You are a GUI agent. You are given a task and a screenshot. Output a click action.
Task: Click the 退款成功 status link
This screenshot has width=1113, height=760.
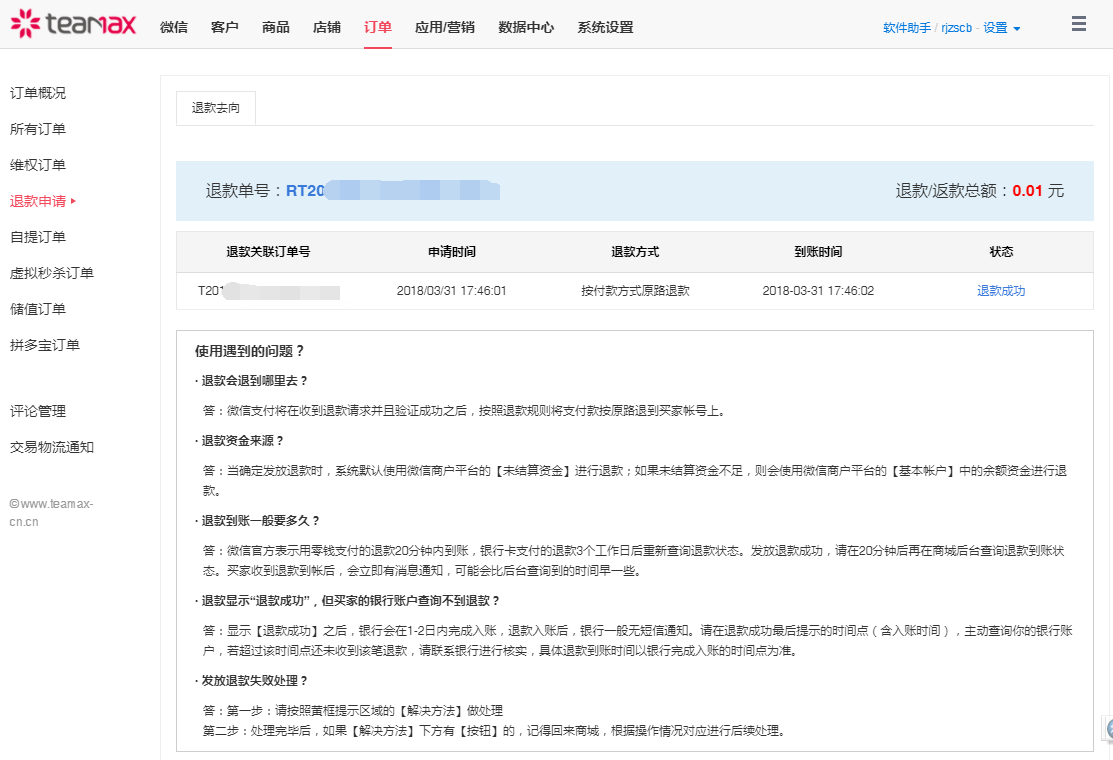pyautogui.click(x=1001, y=290)
